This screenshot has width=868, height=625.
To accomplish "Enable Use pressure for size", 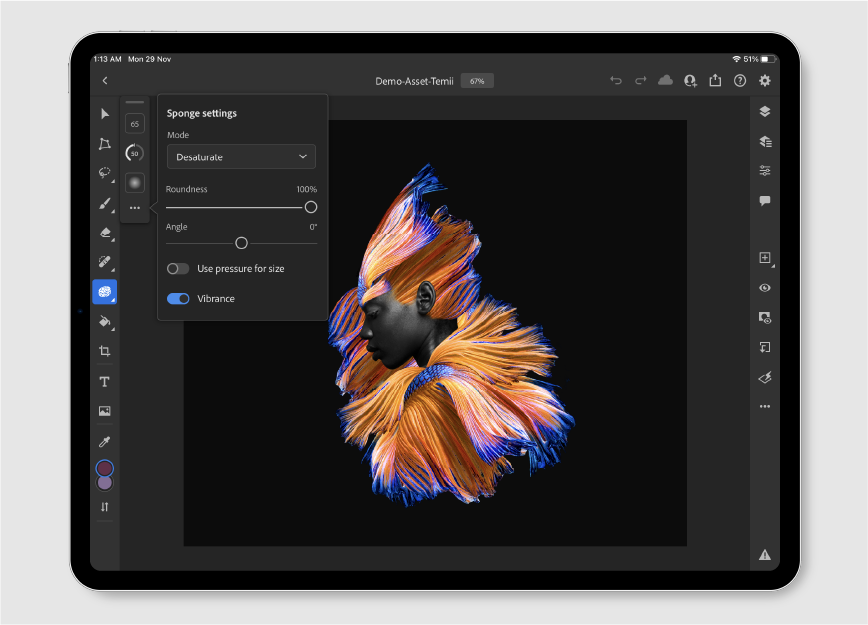I will pyautogui.click(x=178, y=268).
